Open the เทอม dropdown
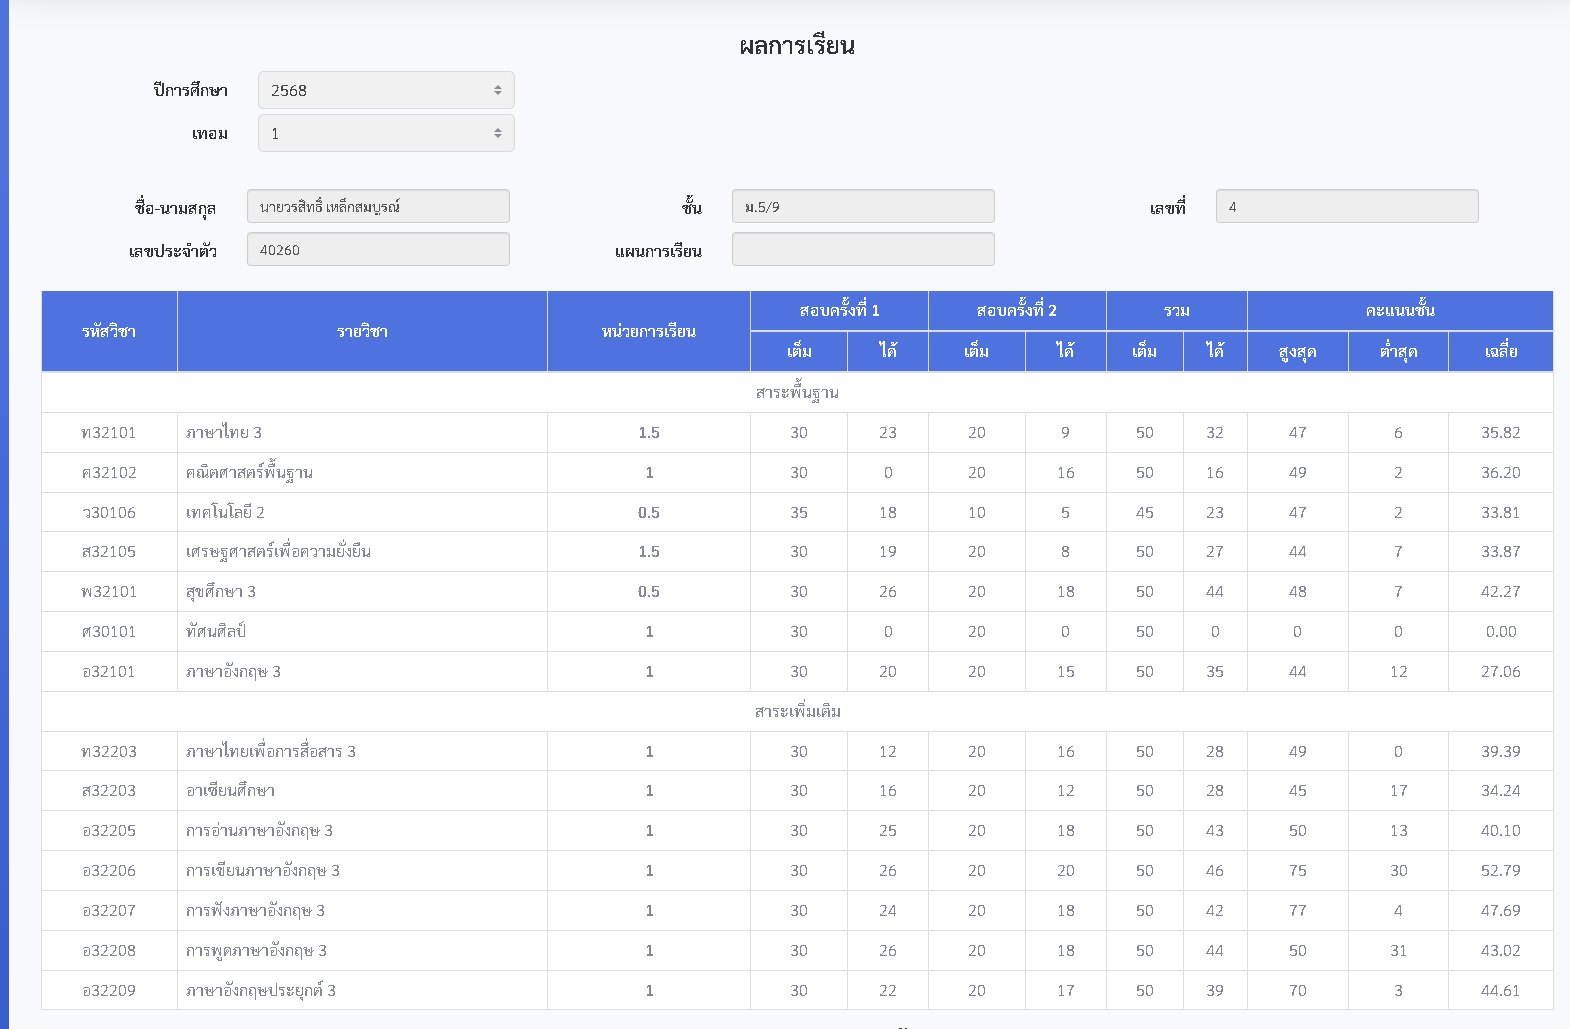Viewport: 1570px width, 1029px height. pos(386,133)
